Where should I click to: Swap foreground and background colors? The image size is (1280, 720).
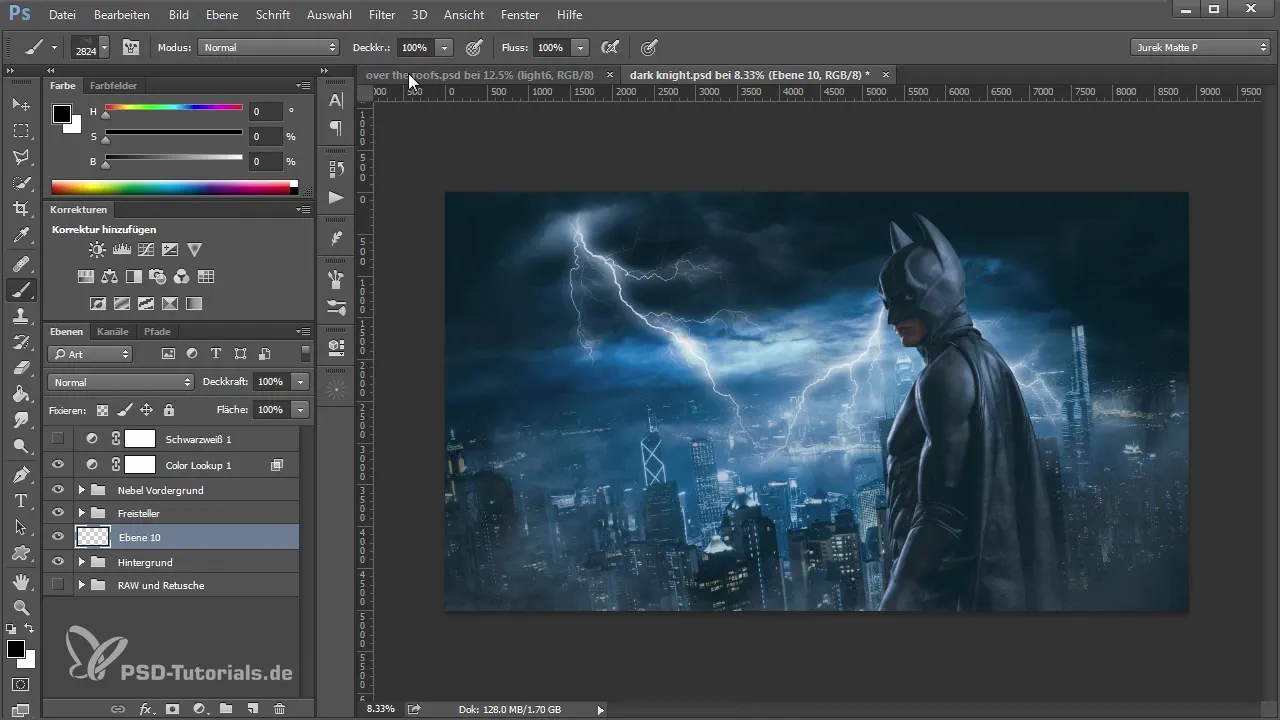pyautogui.click(x=29, y=629)
